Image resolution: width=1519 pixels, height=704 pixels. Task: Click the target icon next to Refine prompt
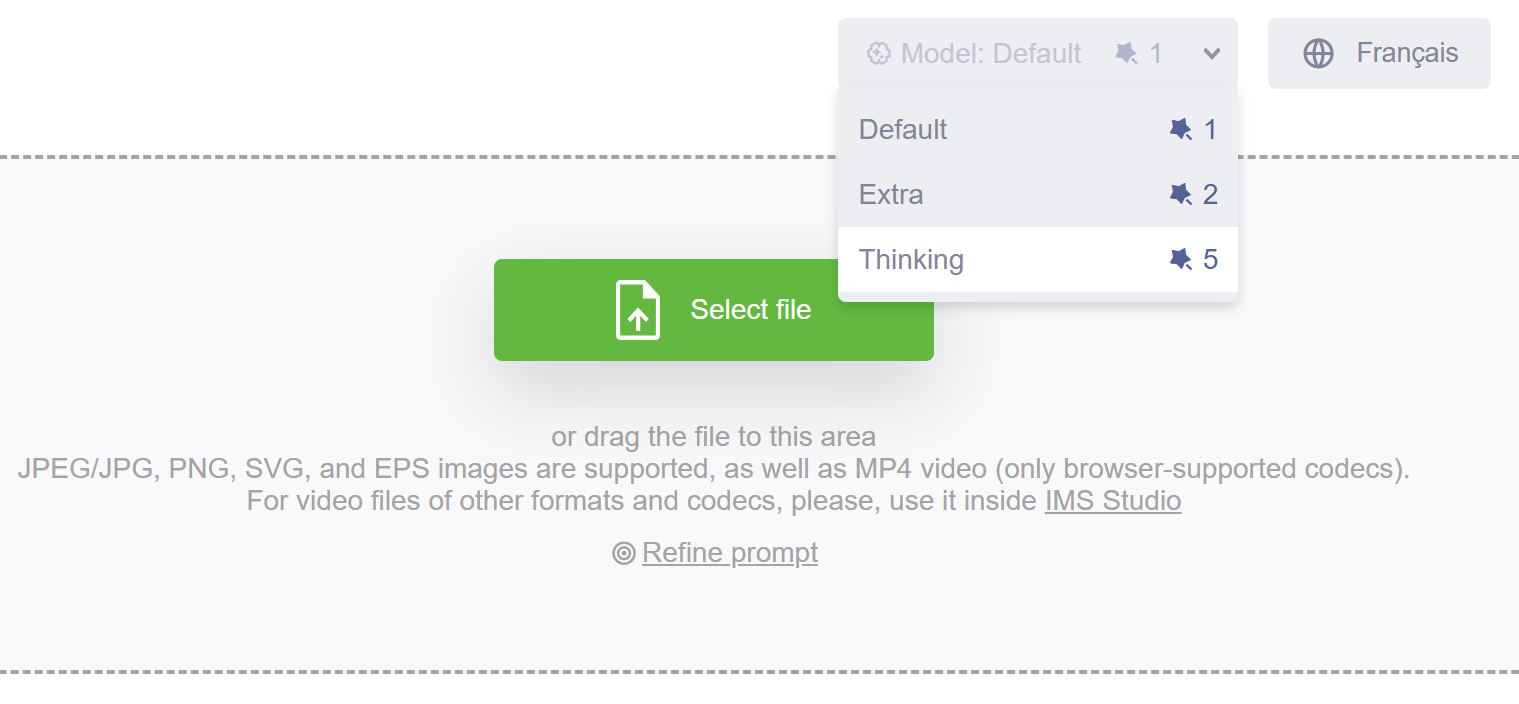pos(624,553)
